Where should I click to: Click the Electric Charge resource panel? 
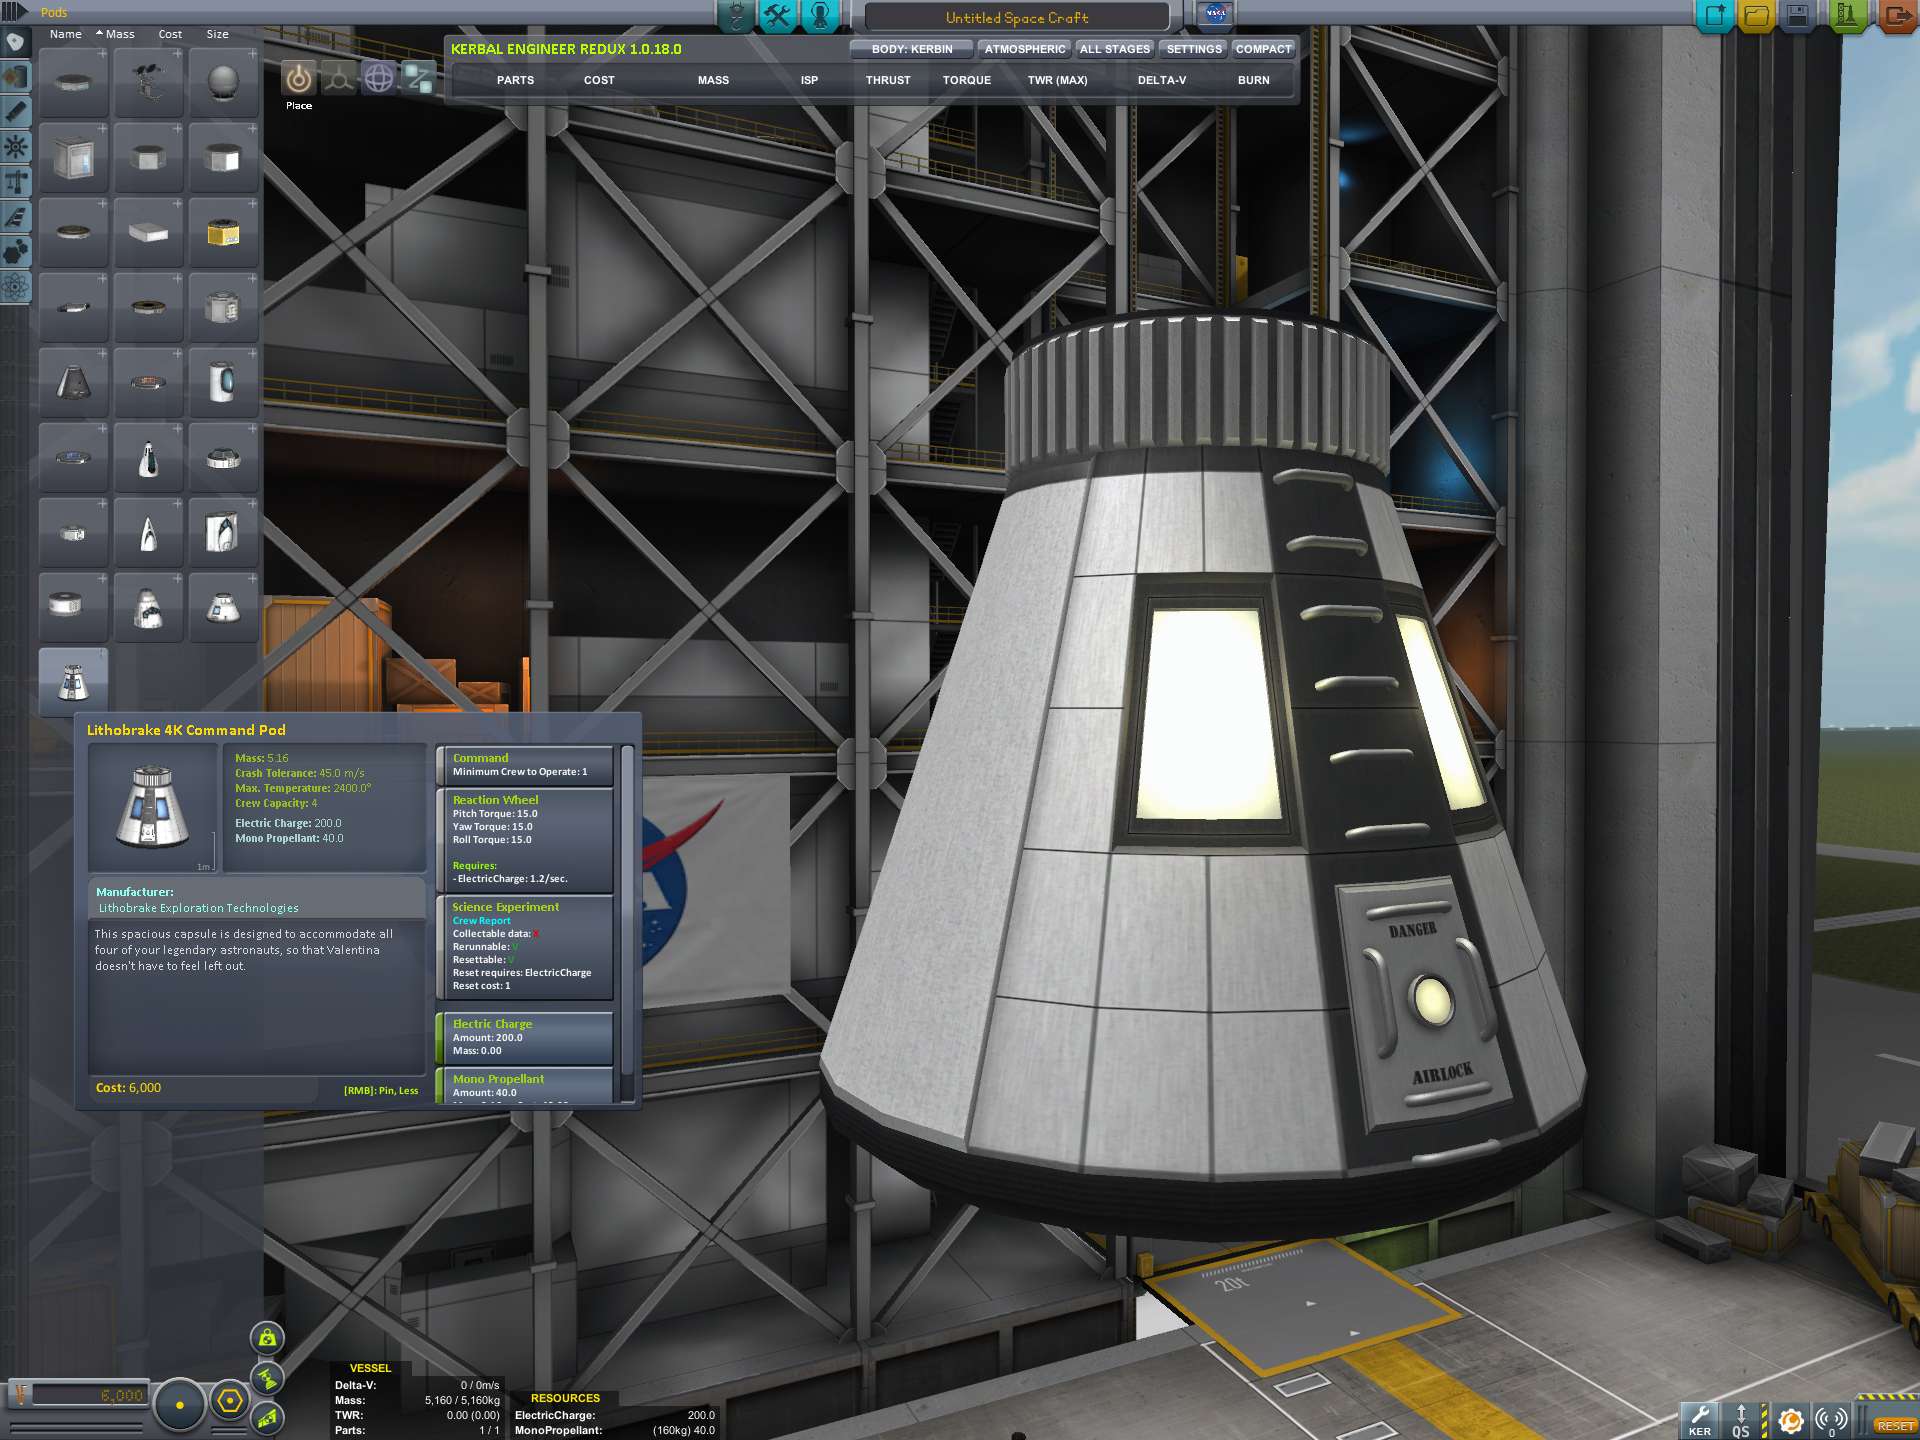click(525, 1038)
